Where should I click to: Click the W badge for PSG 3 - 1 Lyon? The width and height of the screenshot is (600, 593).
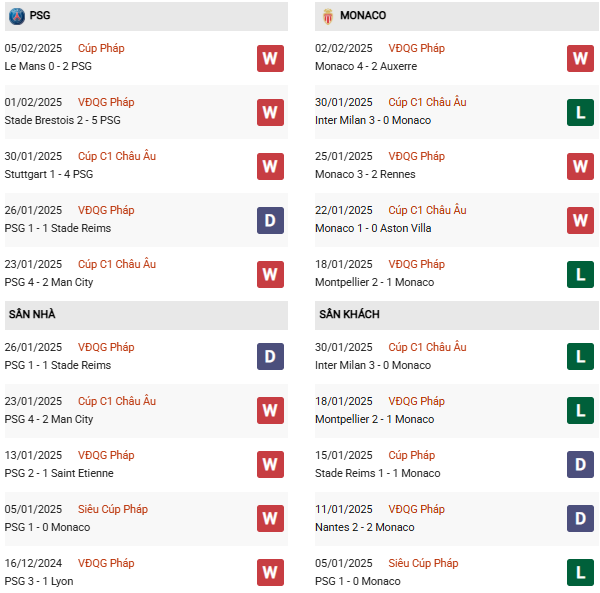coord(270,573)
